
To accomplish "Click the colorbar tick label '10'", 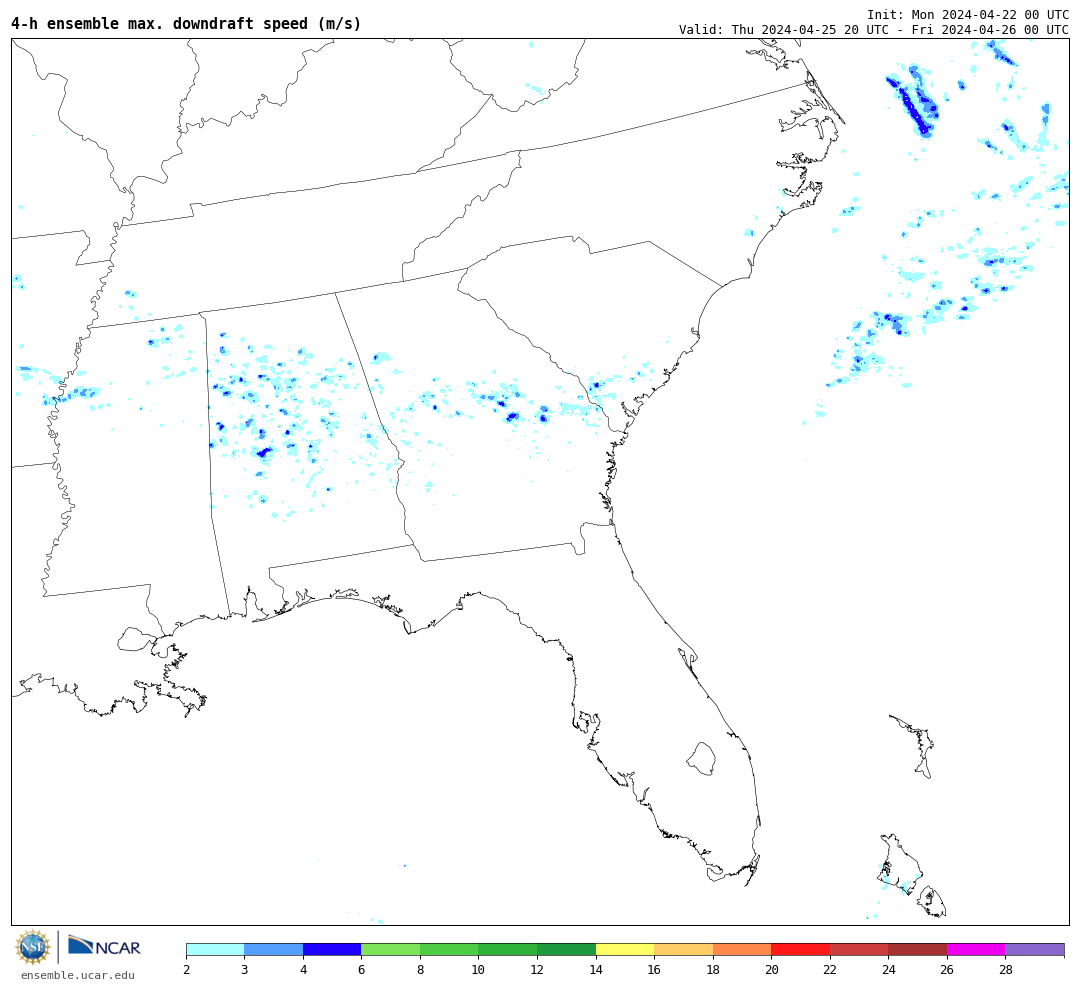I will (x=479, y=970).
